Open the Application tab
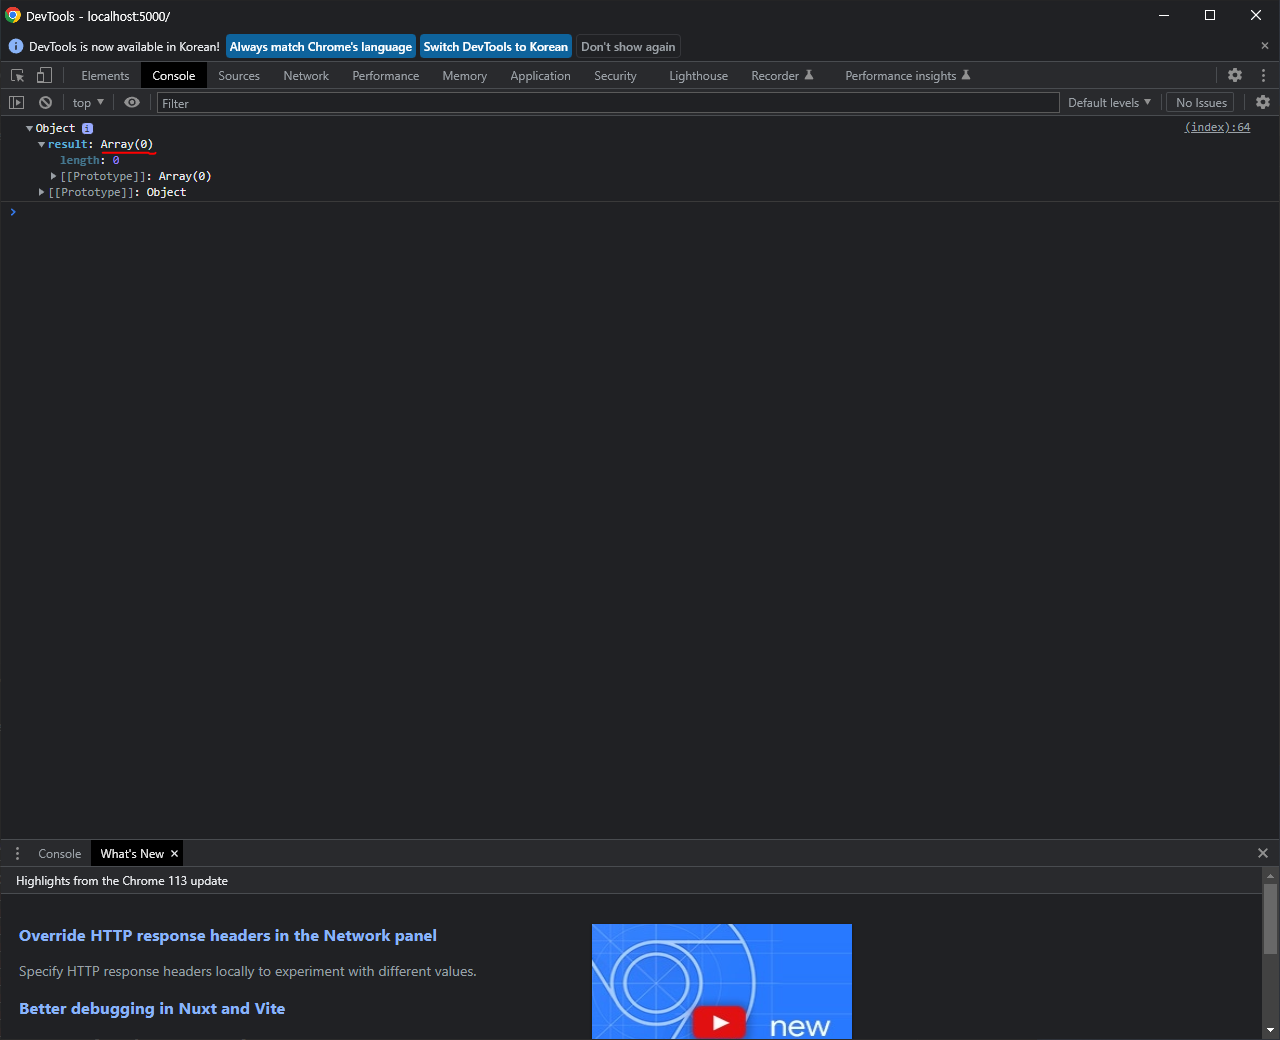Viewport: 1280px width, 1040px height. pyautogui.click(x=541, y=76)
